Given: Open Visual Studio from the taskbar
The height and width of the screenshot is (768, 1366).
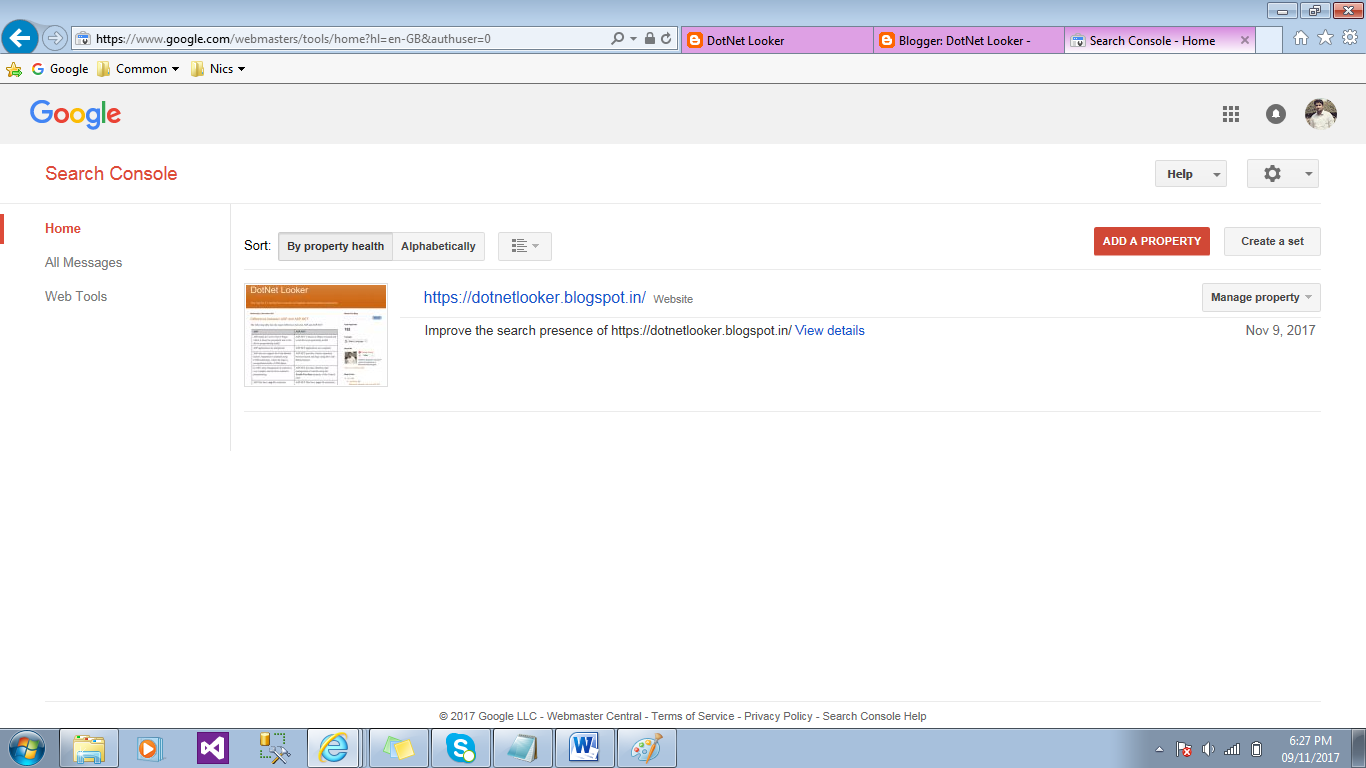Looking at the screenshot, I should [212, 748].
